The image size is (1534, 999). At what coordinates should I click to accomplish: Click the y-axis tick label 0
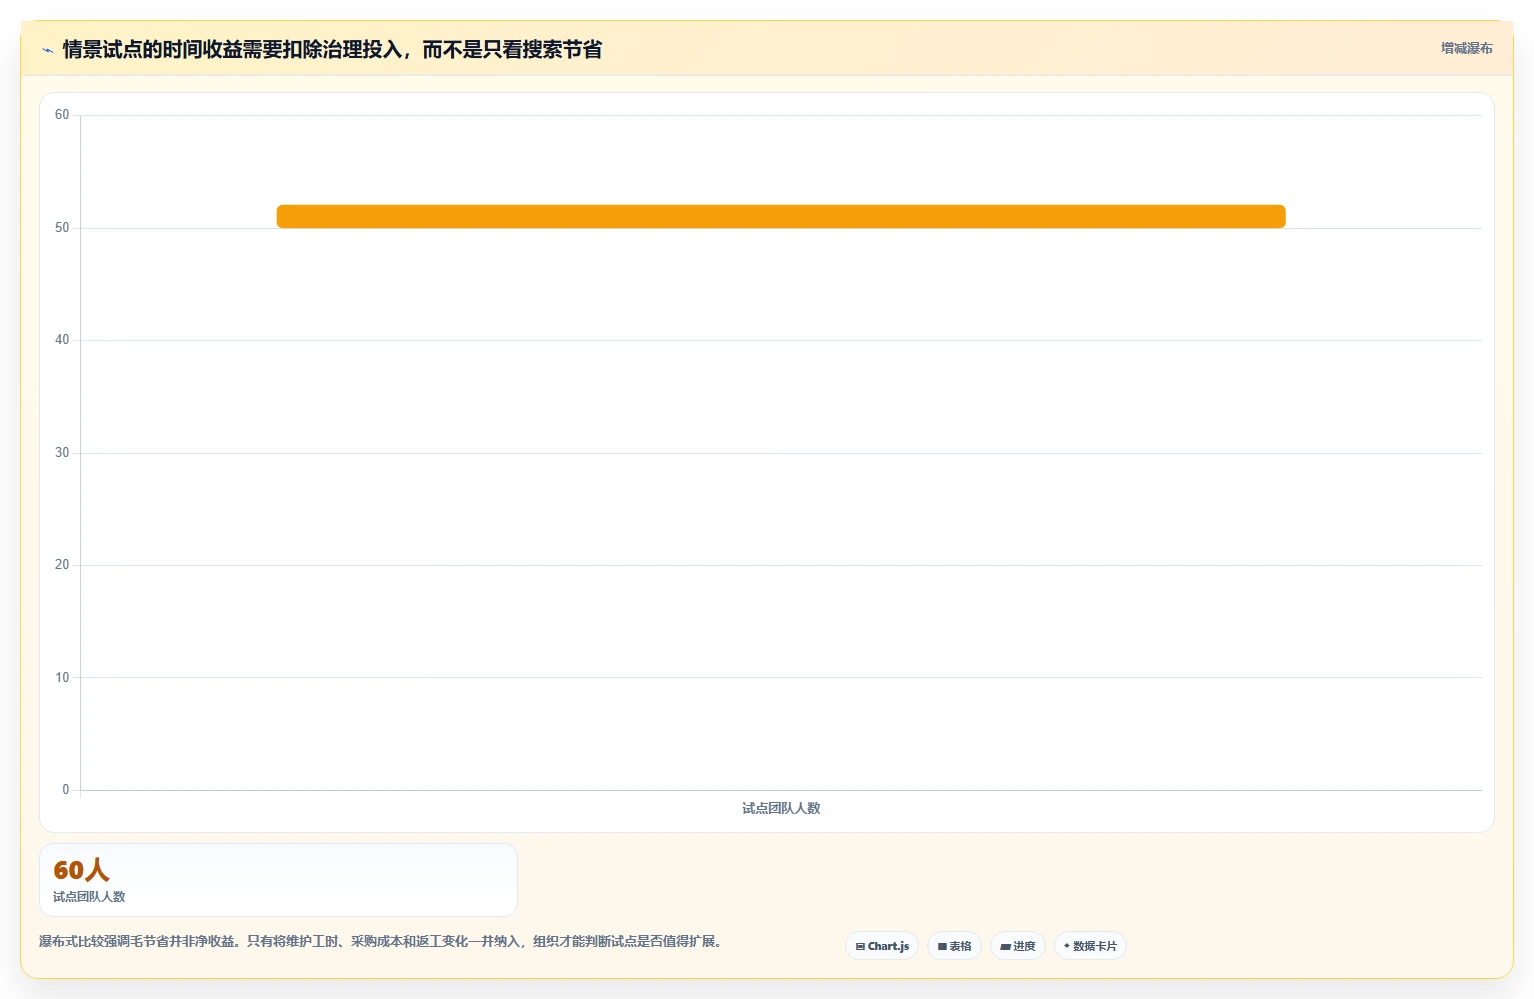(66, 790)
